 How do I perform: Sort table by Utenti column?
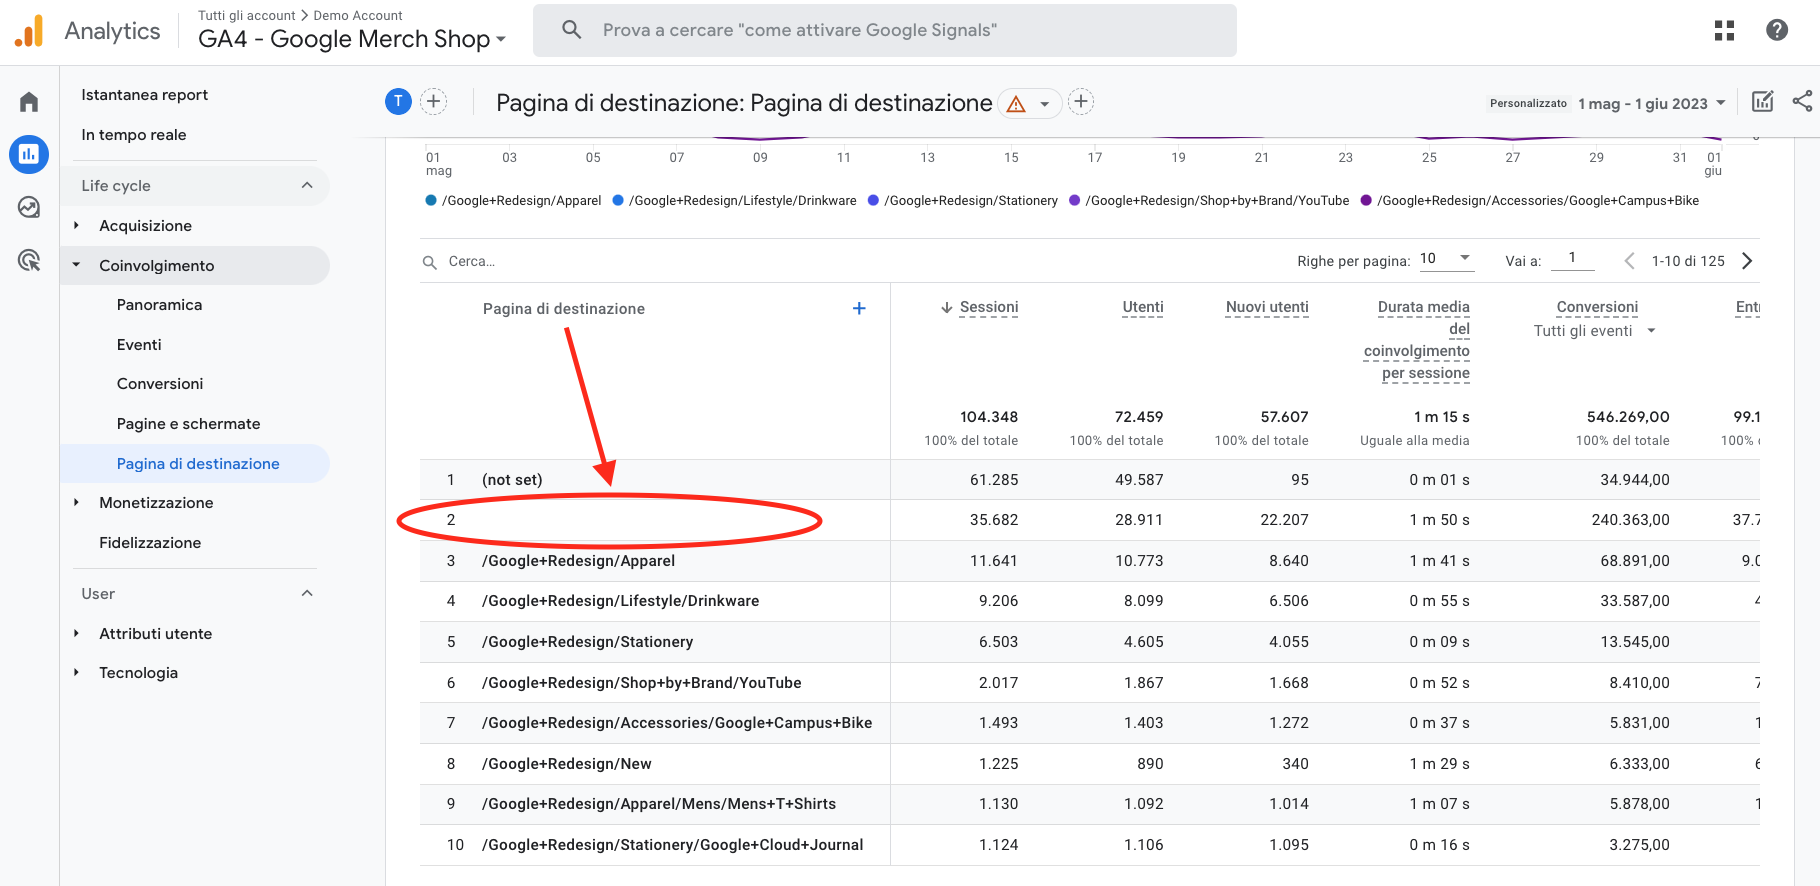pyautogui.click(x=1143, y=307)
